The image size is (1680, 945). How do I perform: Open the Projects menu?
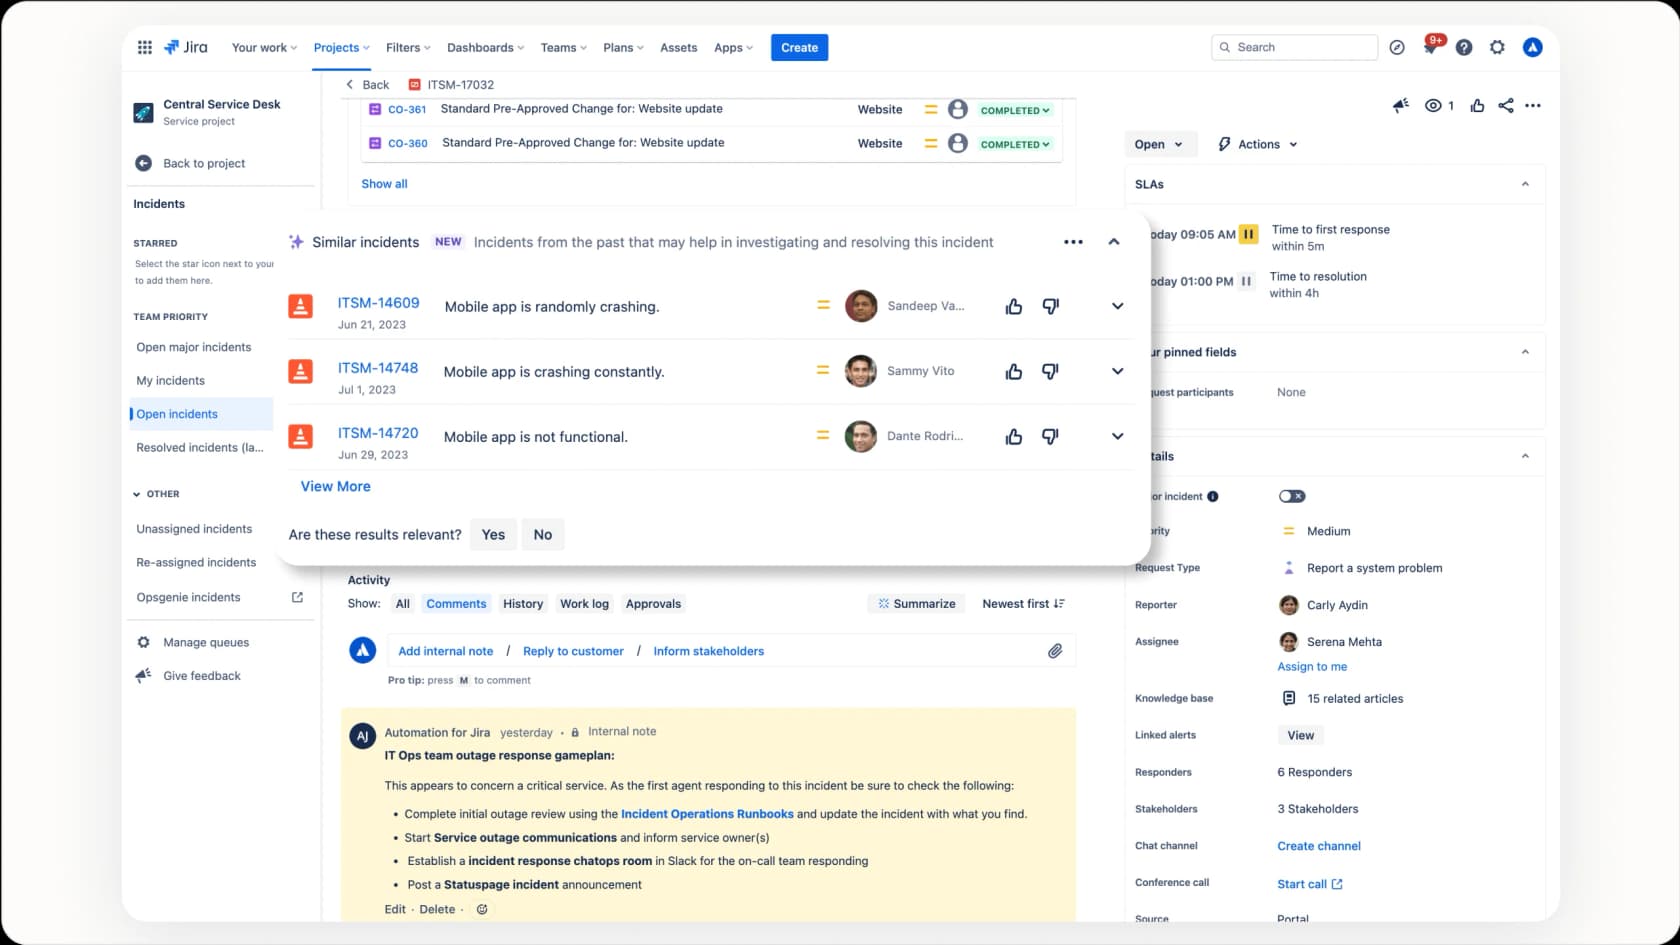pyautogui.click(x=341, y=47)
